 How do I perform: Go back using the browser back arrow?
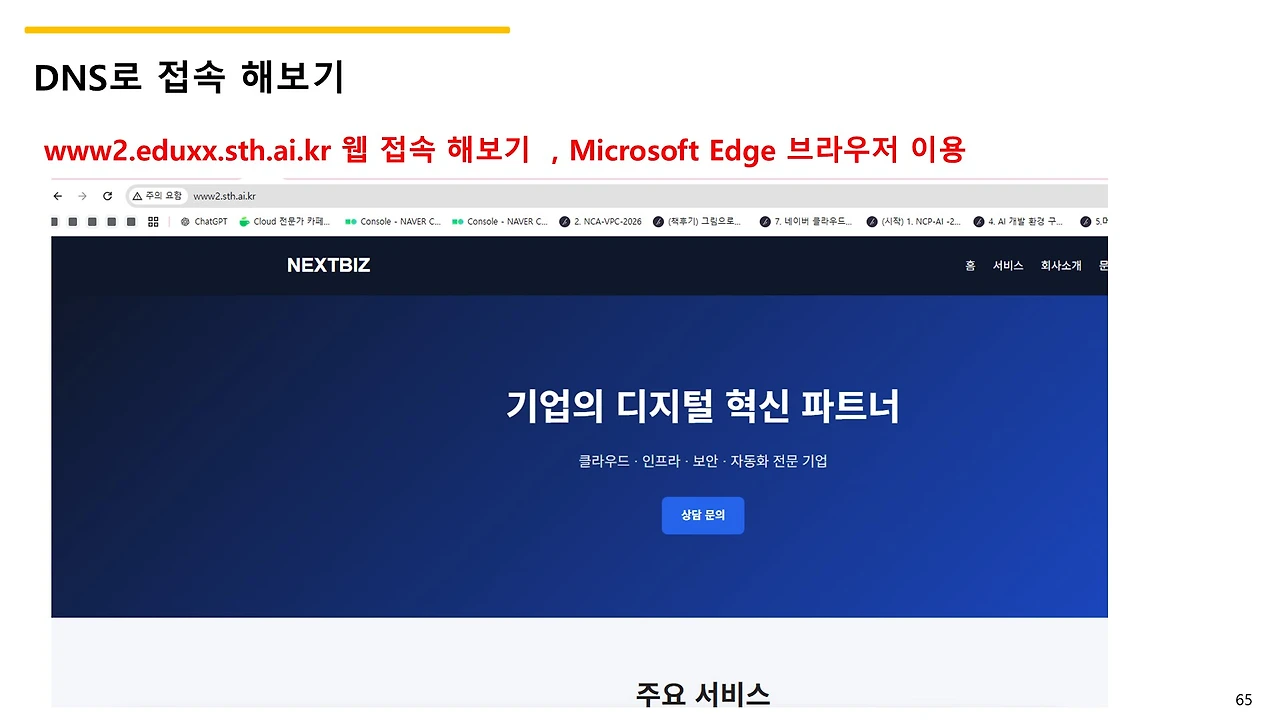[x=58, y=196]
